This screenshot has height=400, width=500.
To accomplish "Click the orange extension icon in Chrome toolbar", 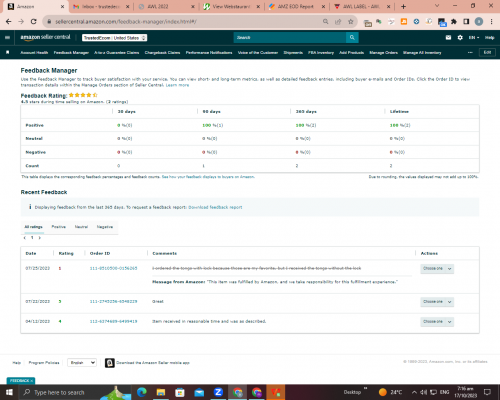I will pyautogui.click(x=404, y=22).
